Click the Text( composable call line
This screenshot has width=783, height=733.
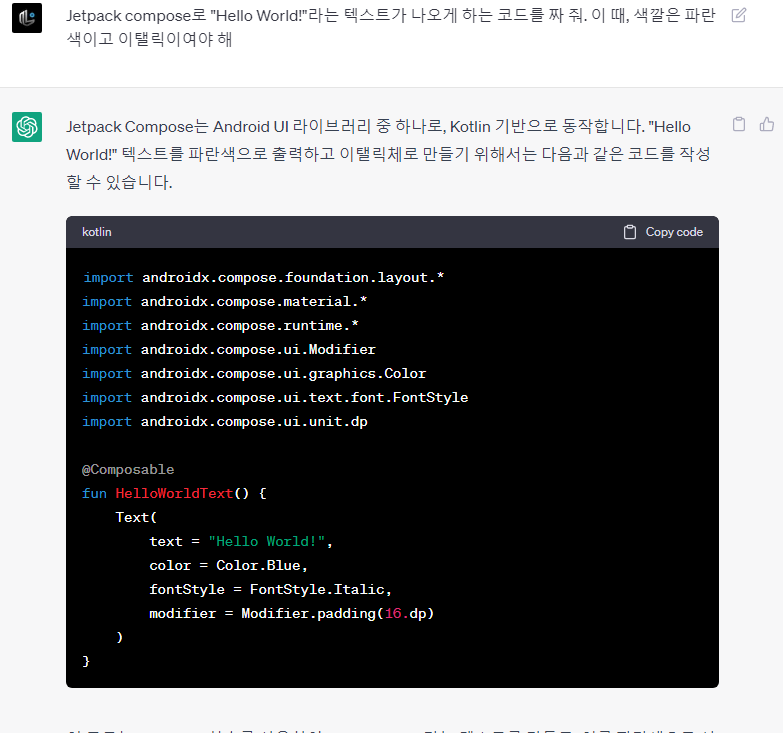pos(136,517)
